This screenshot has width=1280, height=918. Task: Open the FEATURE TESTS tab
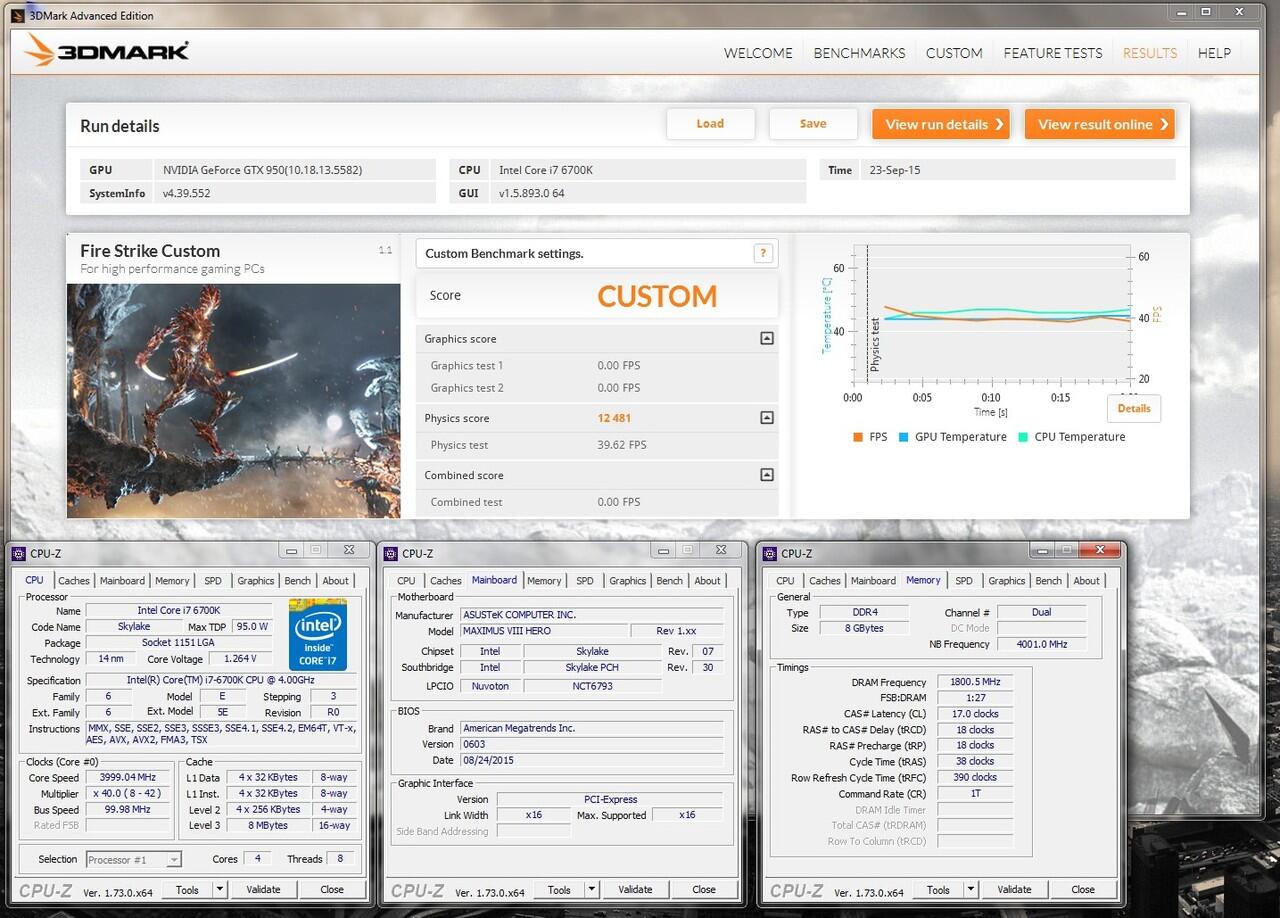(x=1053, y=53)
